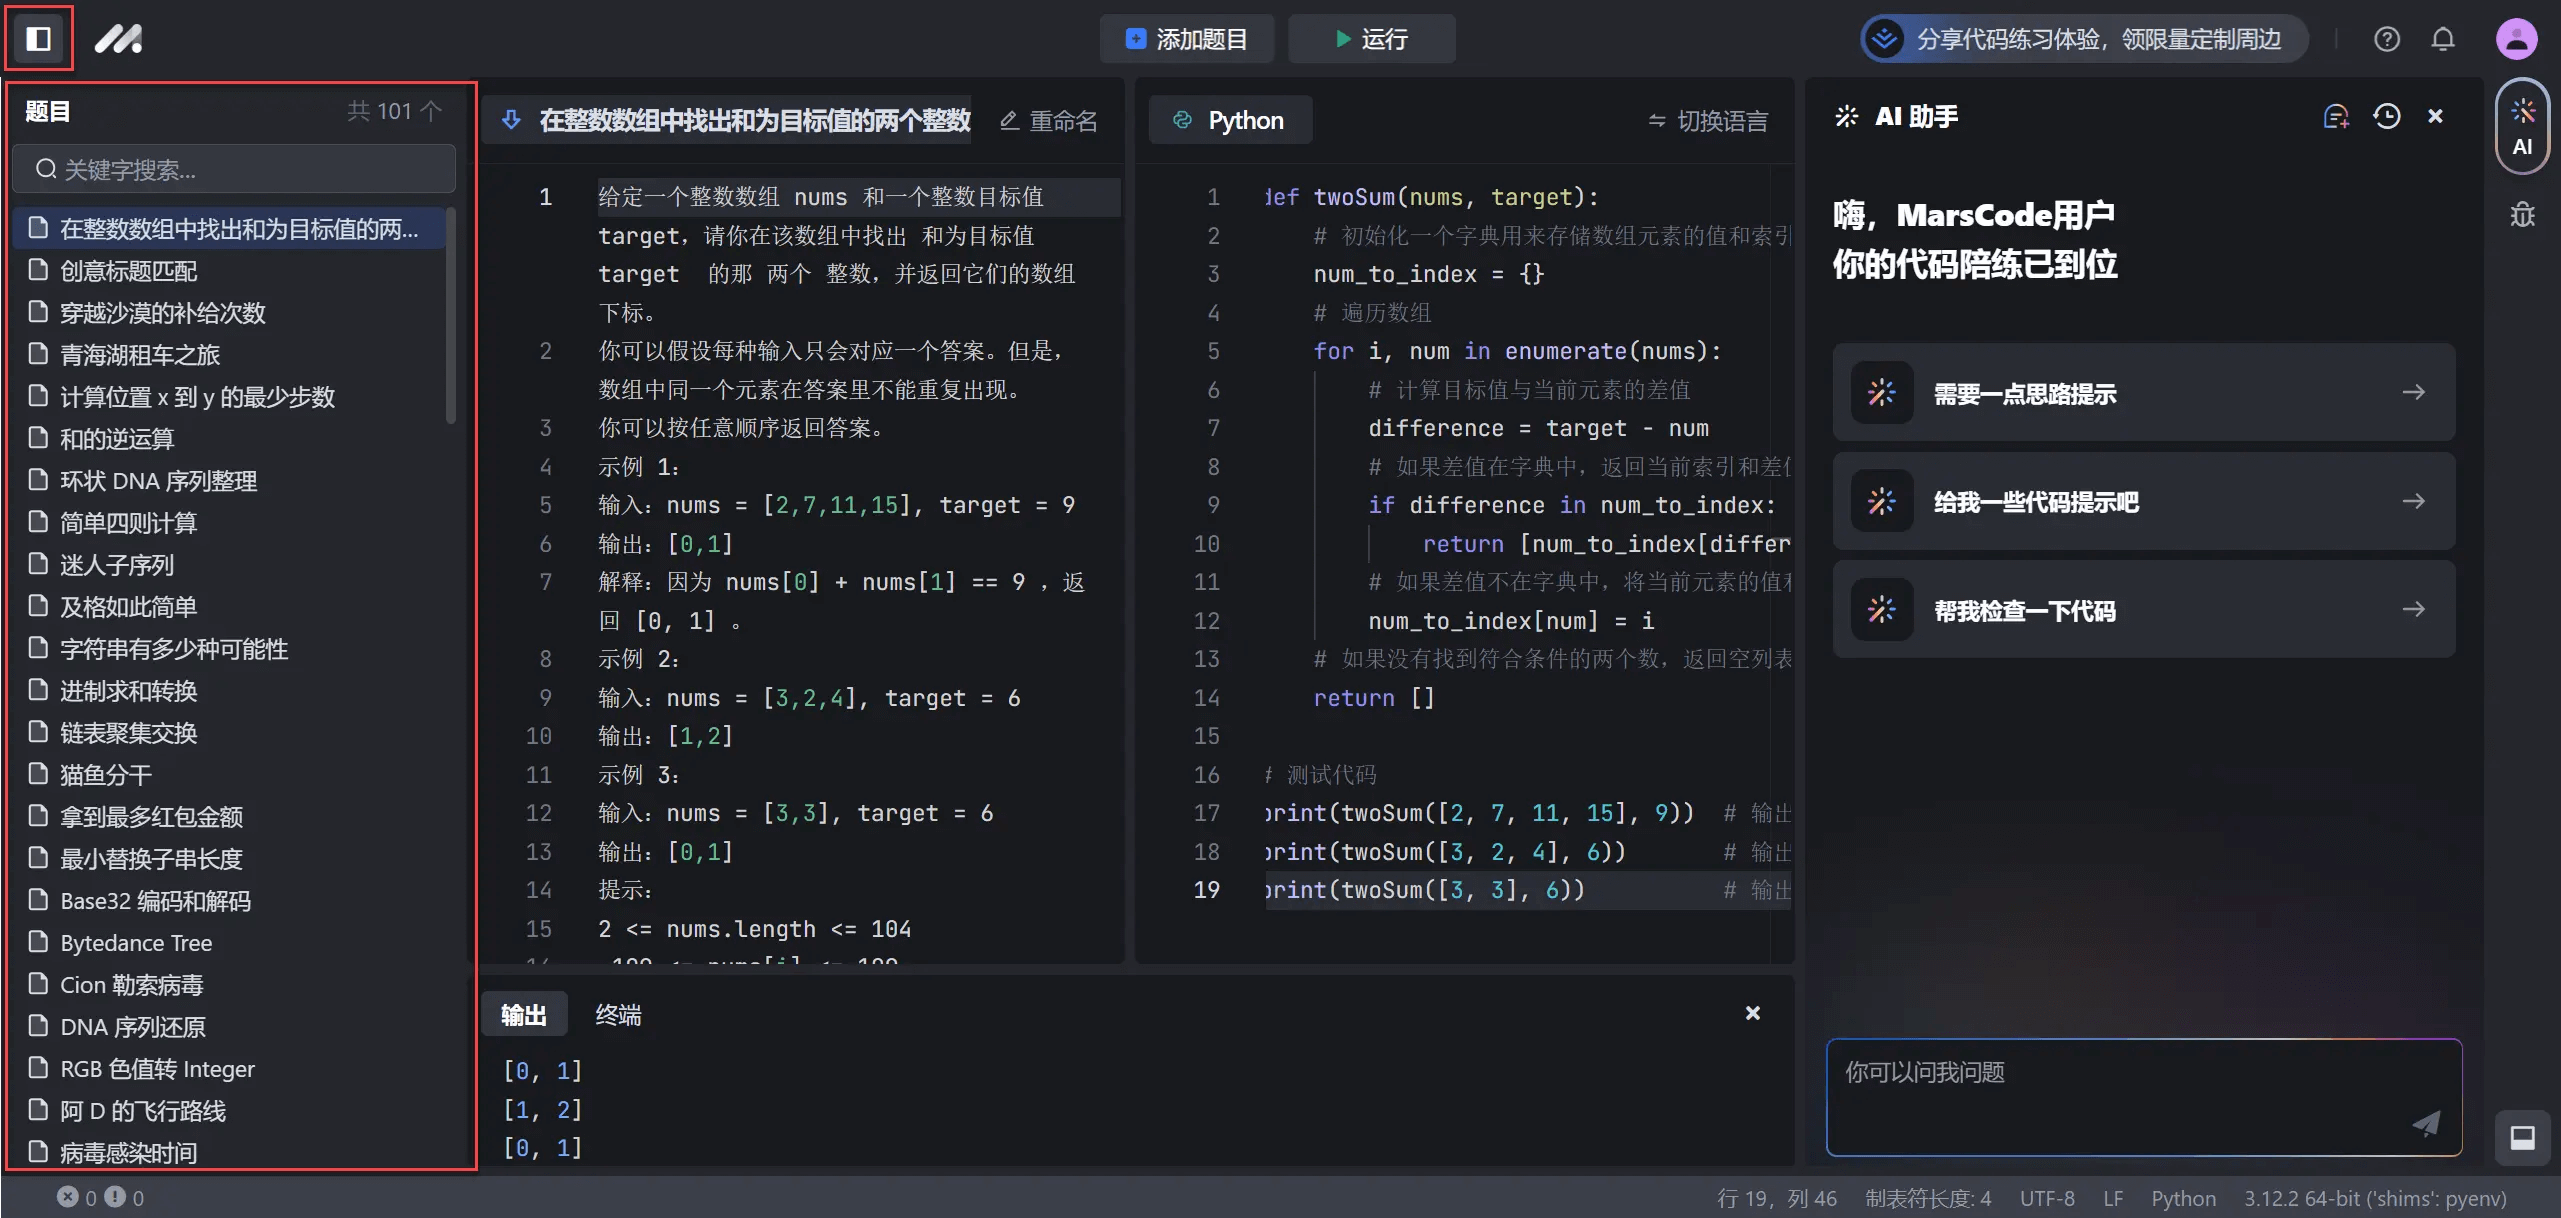The width and height of the screenshot is (2561, 1218).
Task: Select the 输出 tab
Action: click(523, 1015)
